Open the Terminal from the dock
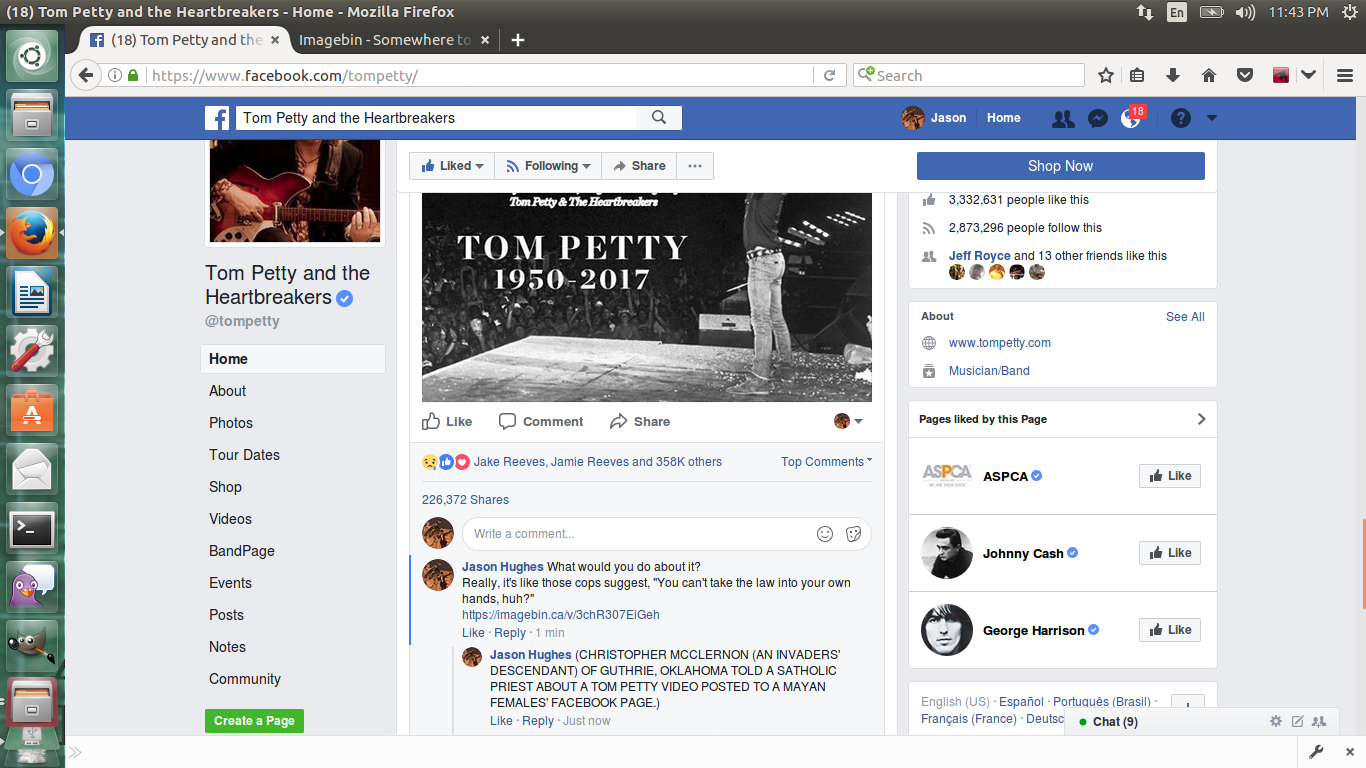Screen dimensions: 1366x768 [x=32, y=530]
